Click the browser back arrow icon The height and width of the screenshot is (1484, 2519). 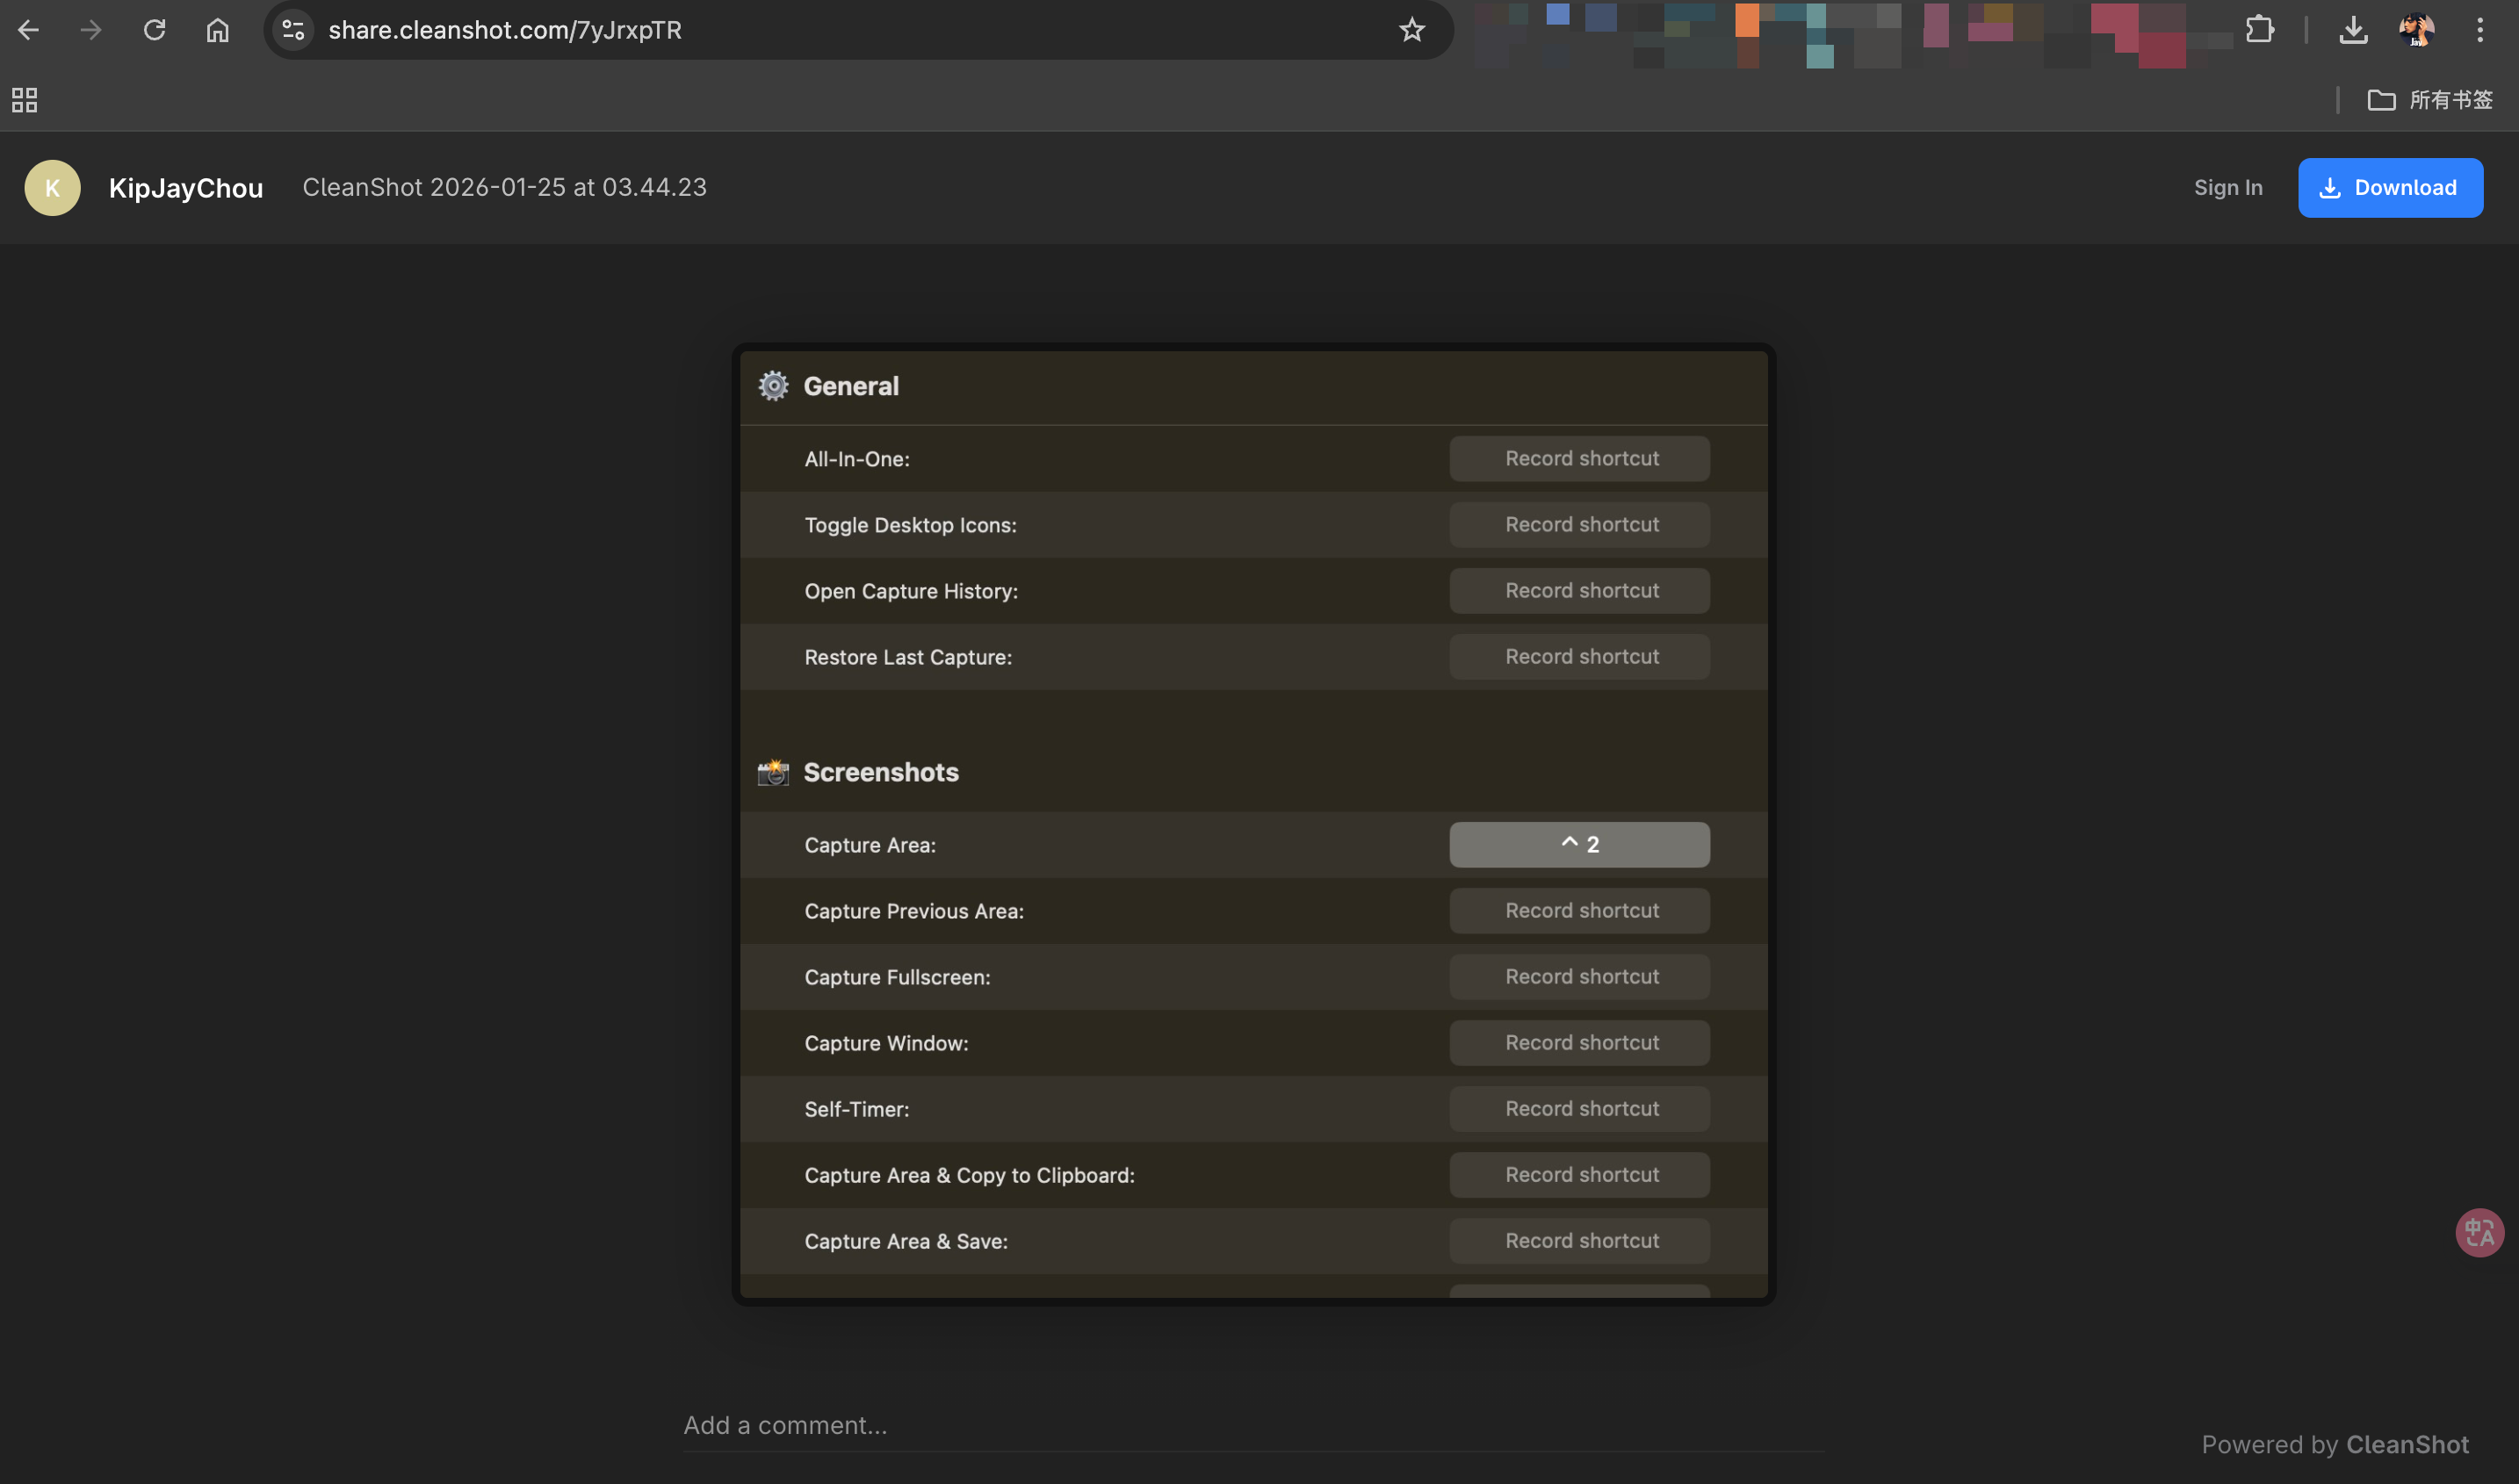[x=28, y=30]
